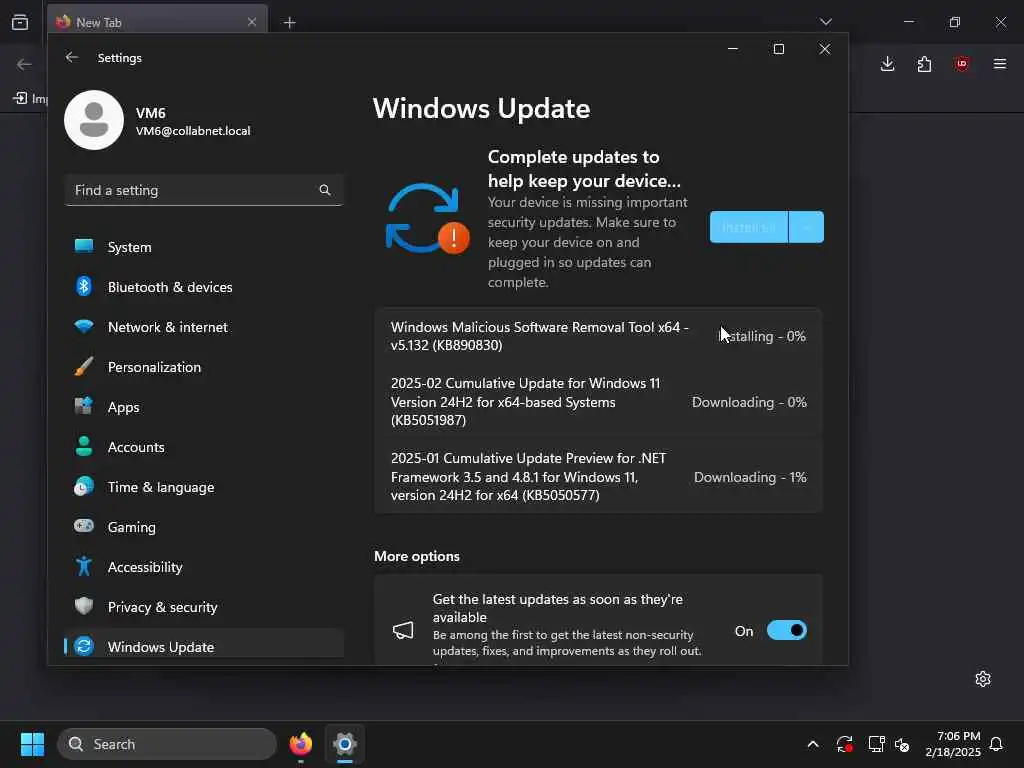
Task: Open the Firefox hamburger menu
Action: (999, 64)
